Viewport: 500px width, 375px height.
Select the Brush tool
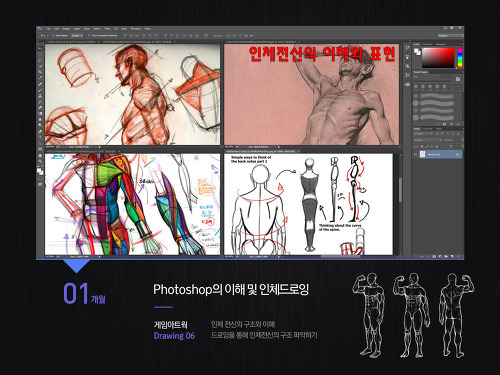click(41, 89)
